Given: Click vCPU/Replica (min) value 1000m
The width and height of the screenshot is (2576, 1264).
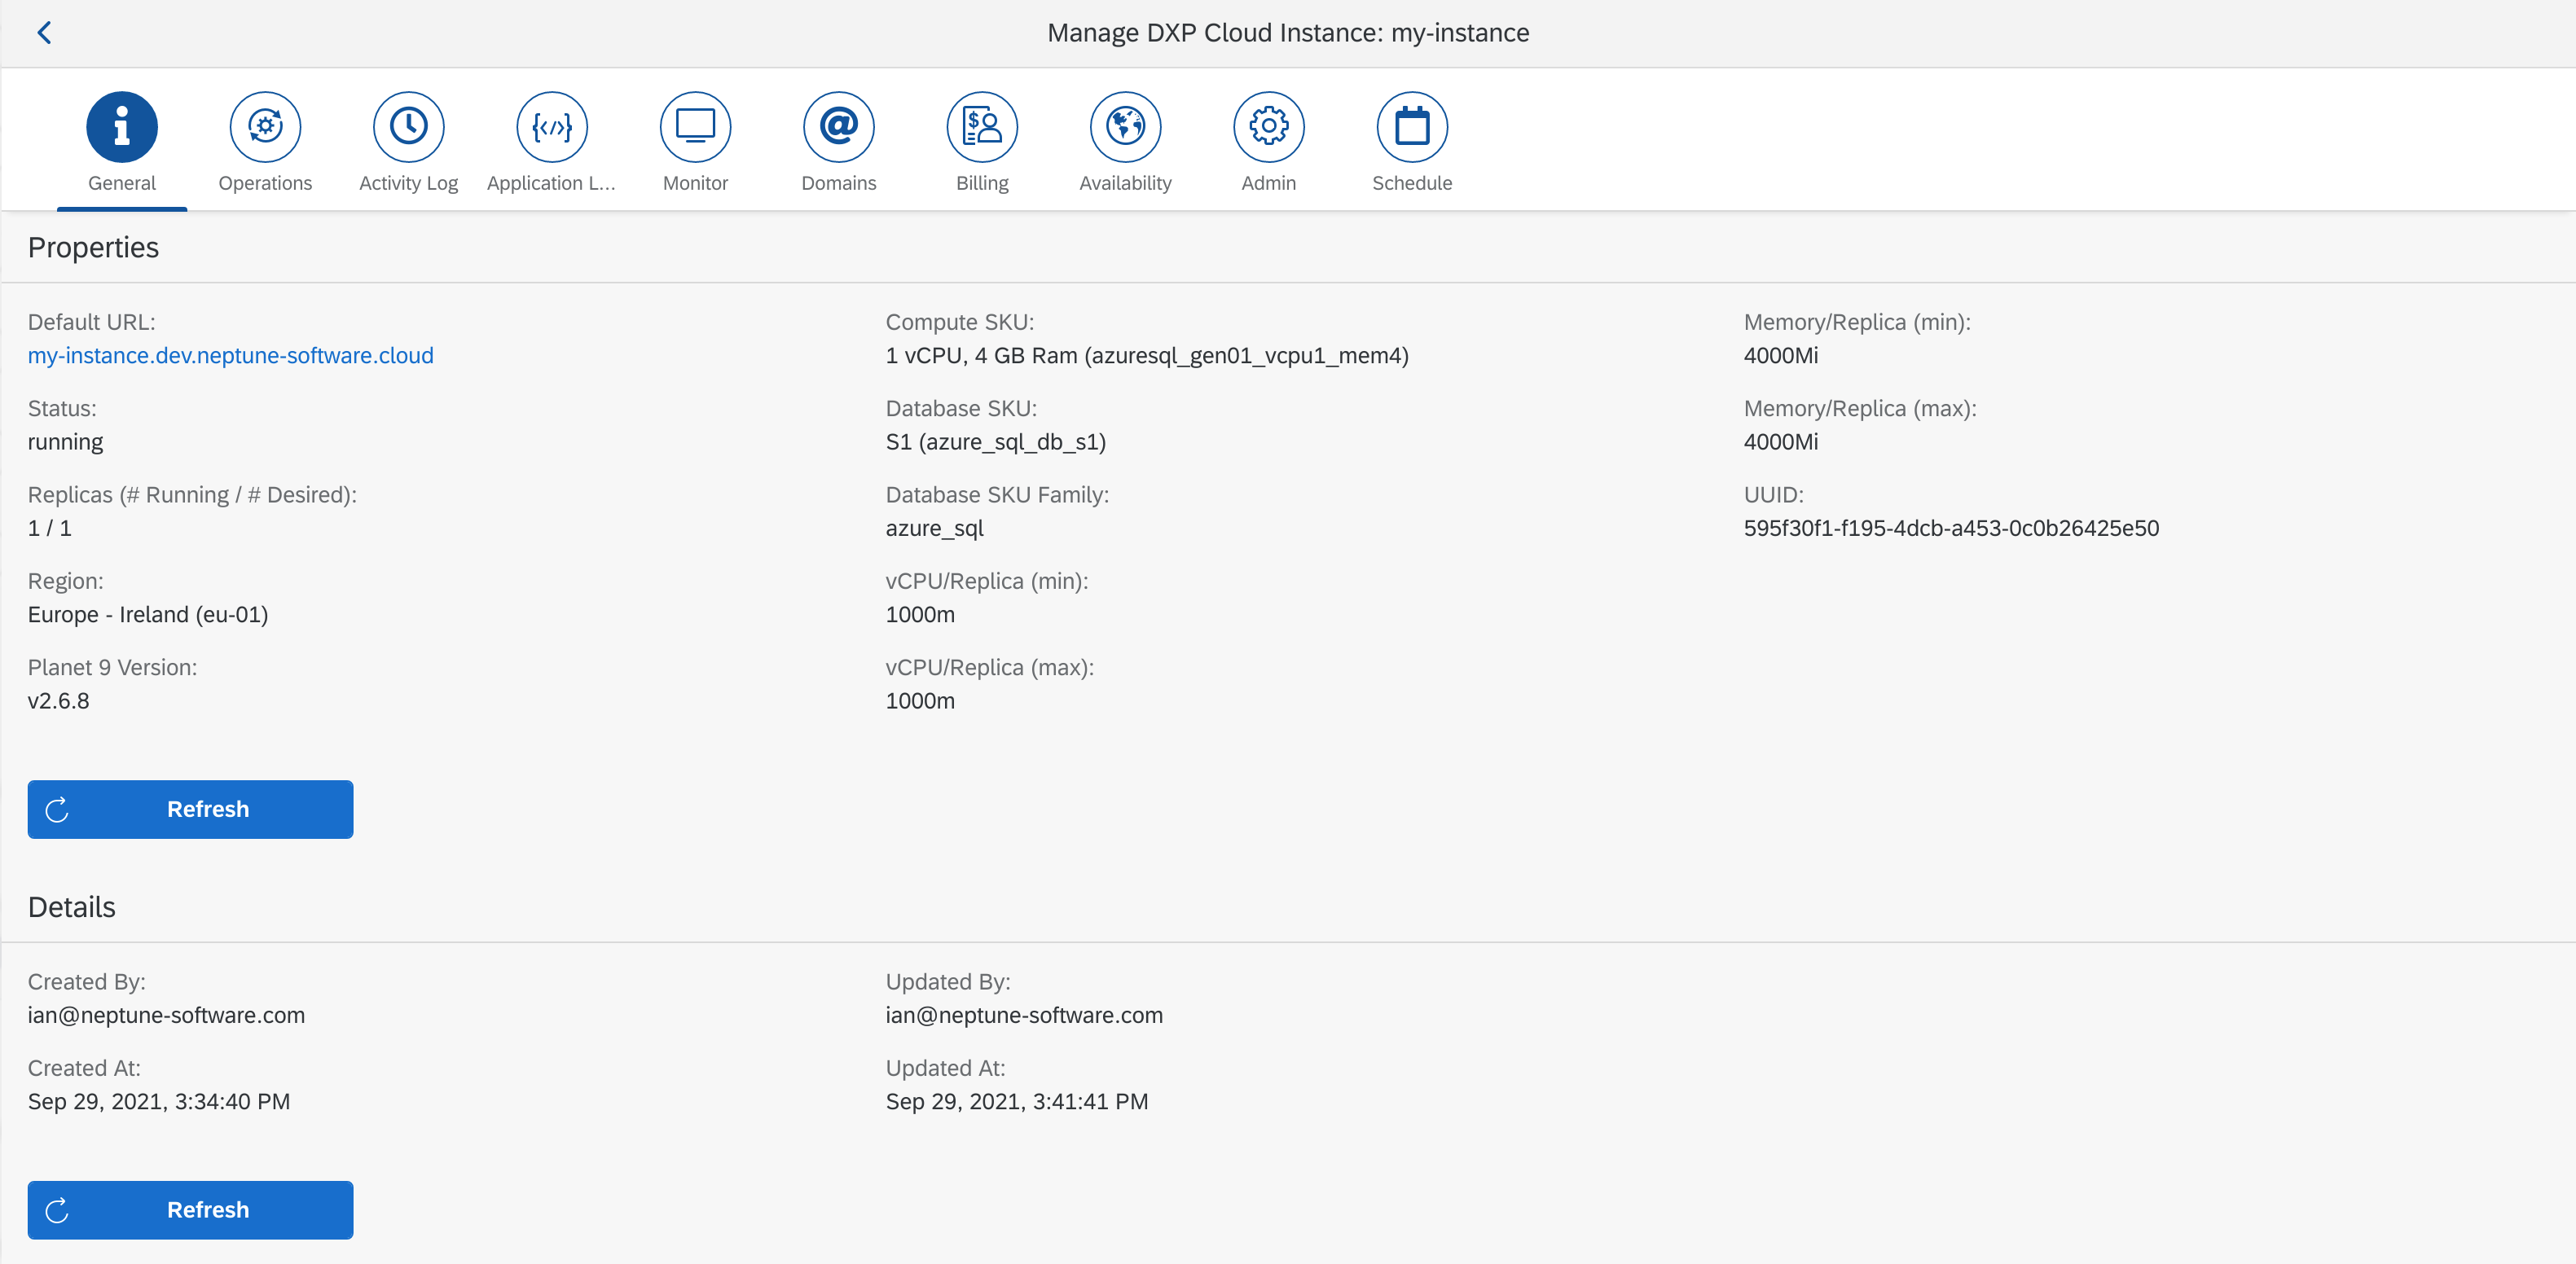Looking at the screenshot, I should click(x=920, y=615).
